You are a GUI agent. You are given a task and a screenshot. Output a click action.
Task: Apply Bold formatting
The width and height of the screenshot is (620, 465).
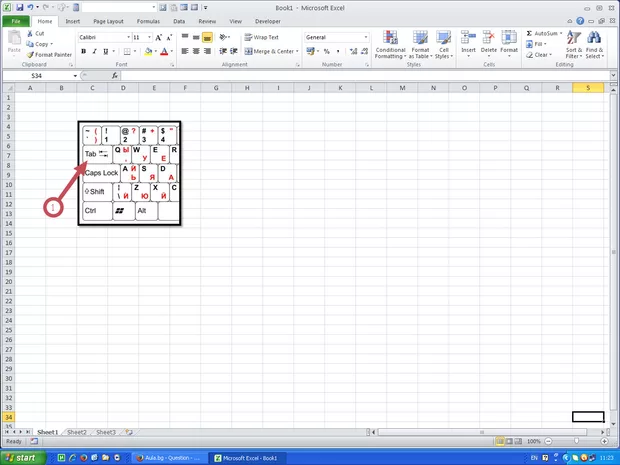click(x=82, y=51)
